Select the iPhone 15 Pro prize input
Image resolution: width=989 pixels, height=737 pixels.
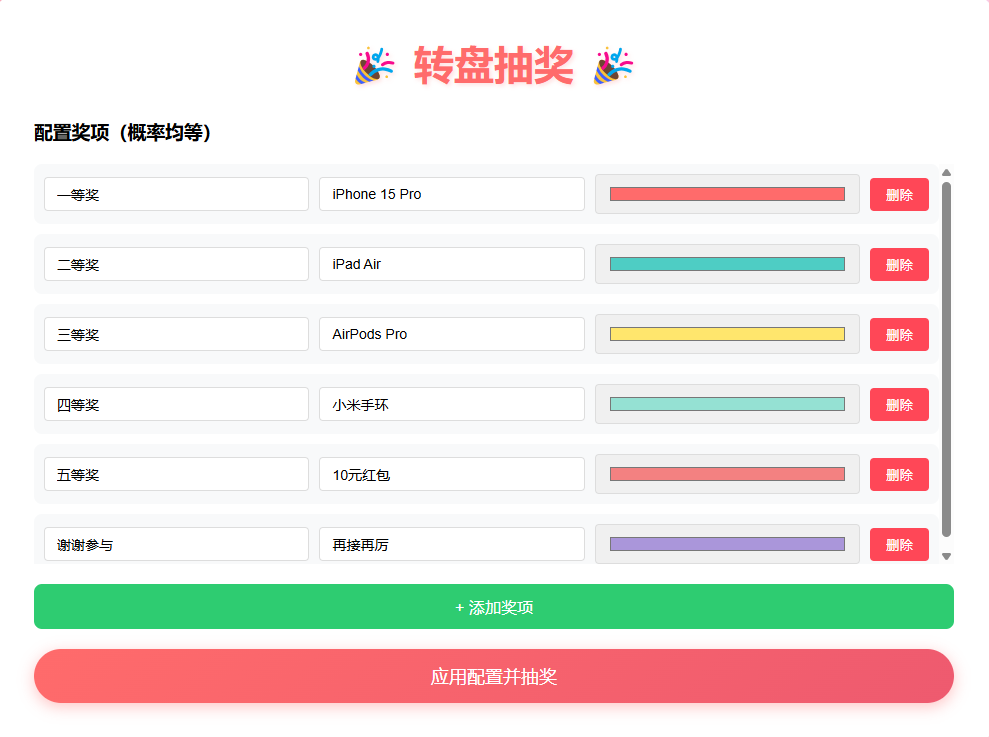click(450, 194)
